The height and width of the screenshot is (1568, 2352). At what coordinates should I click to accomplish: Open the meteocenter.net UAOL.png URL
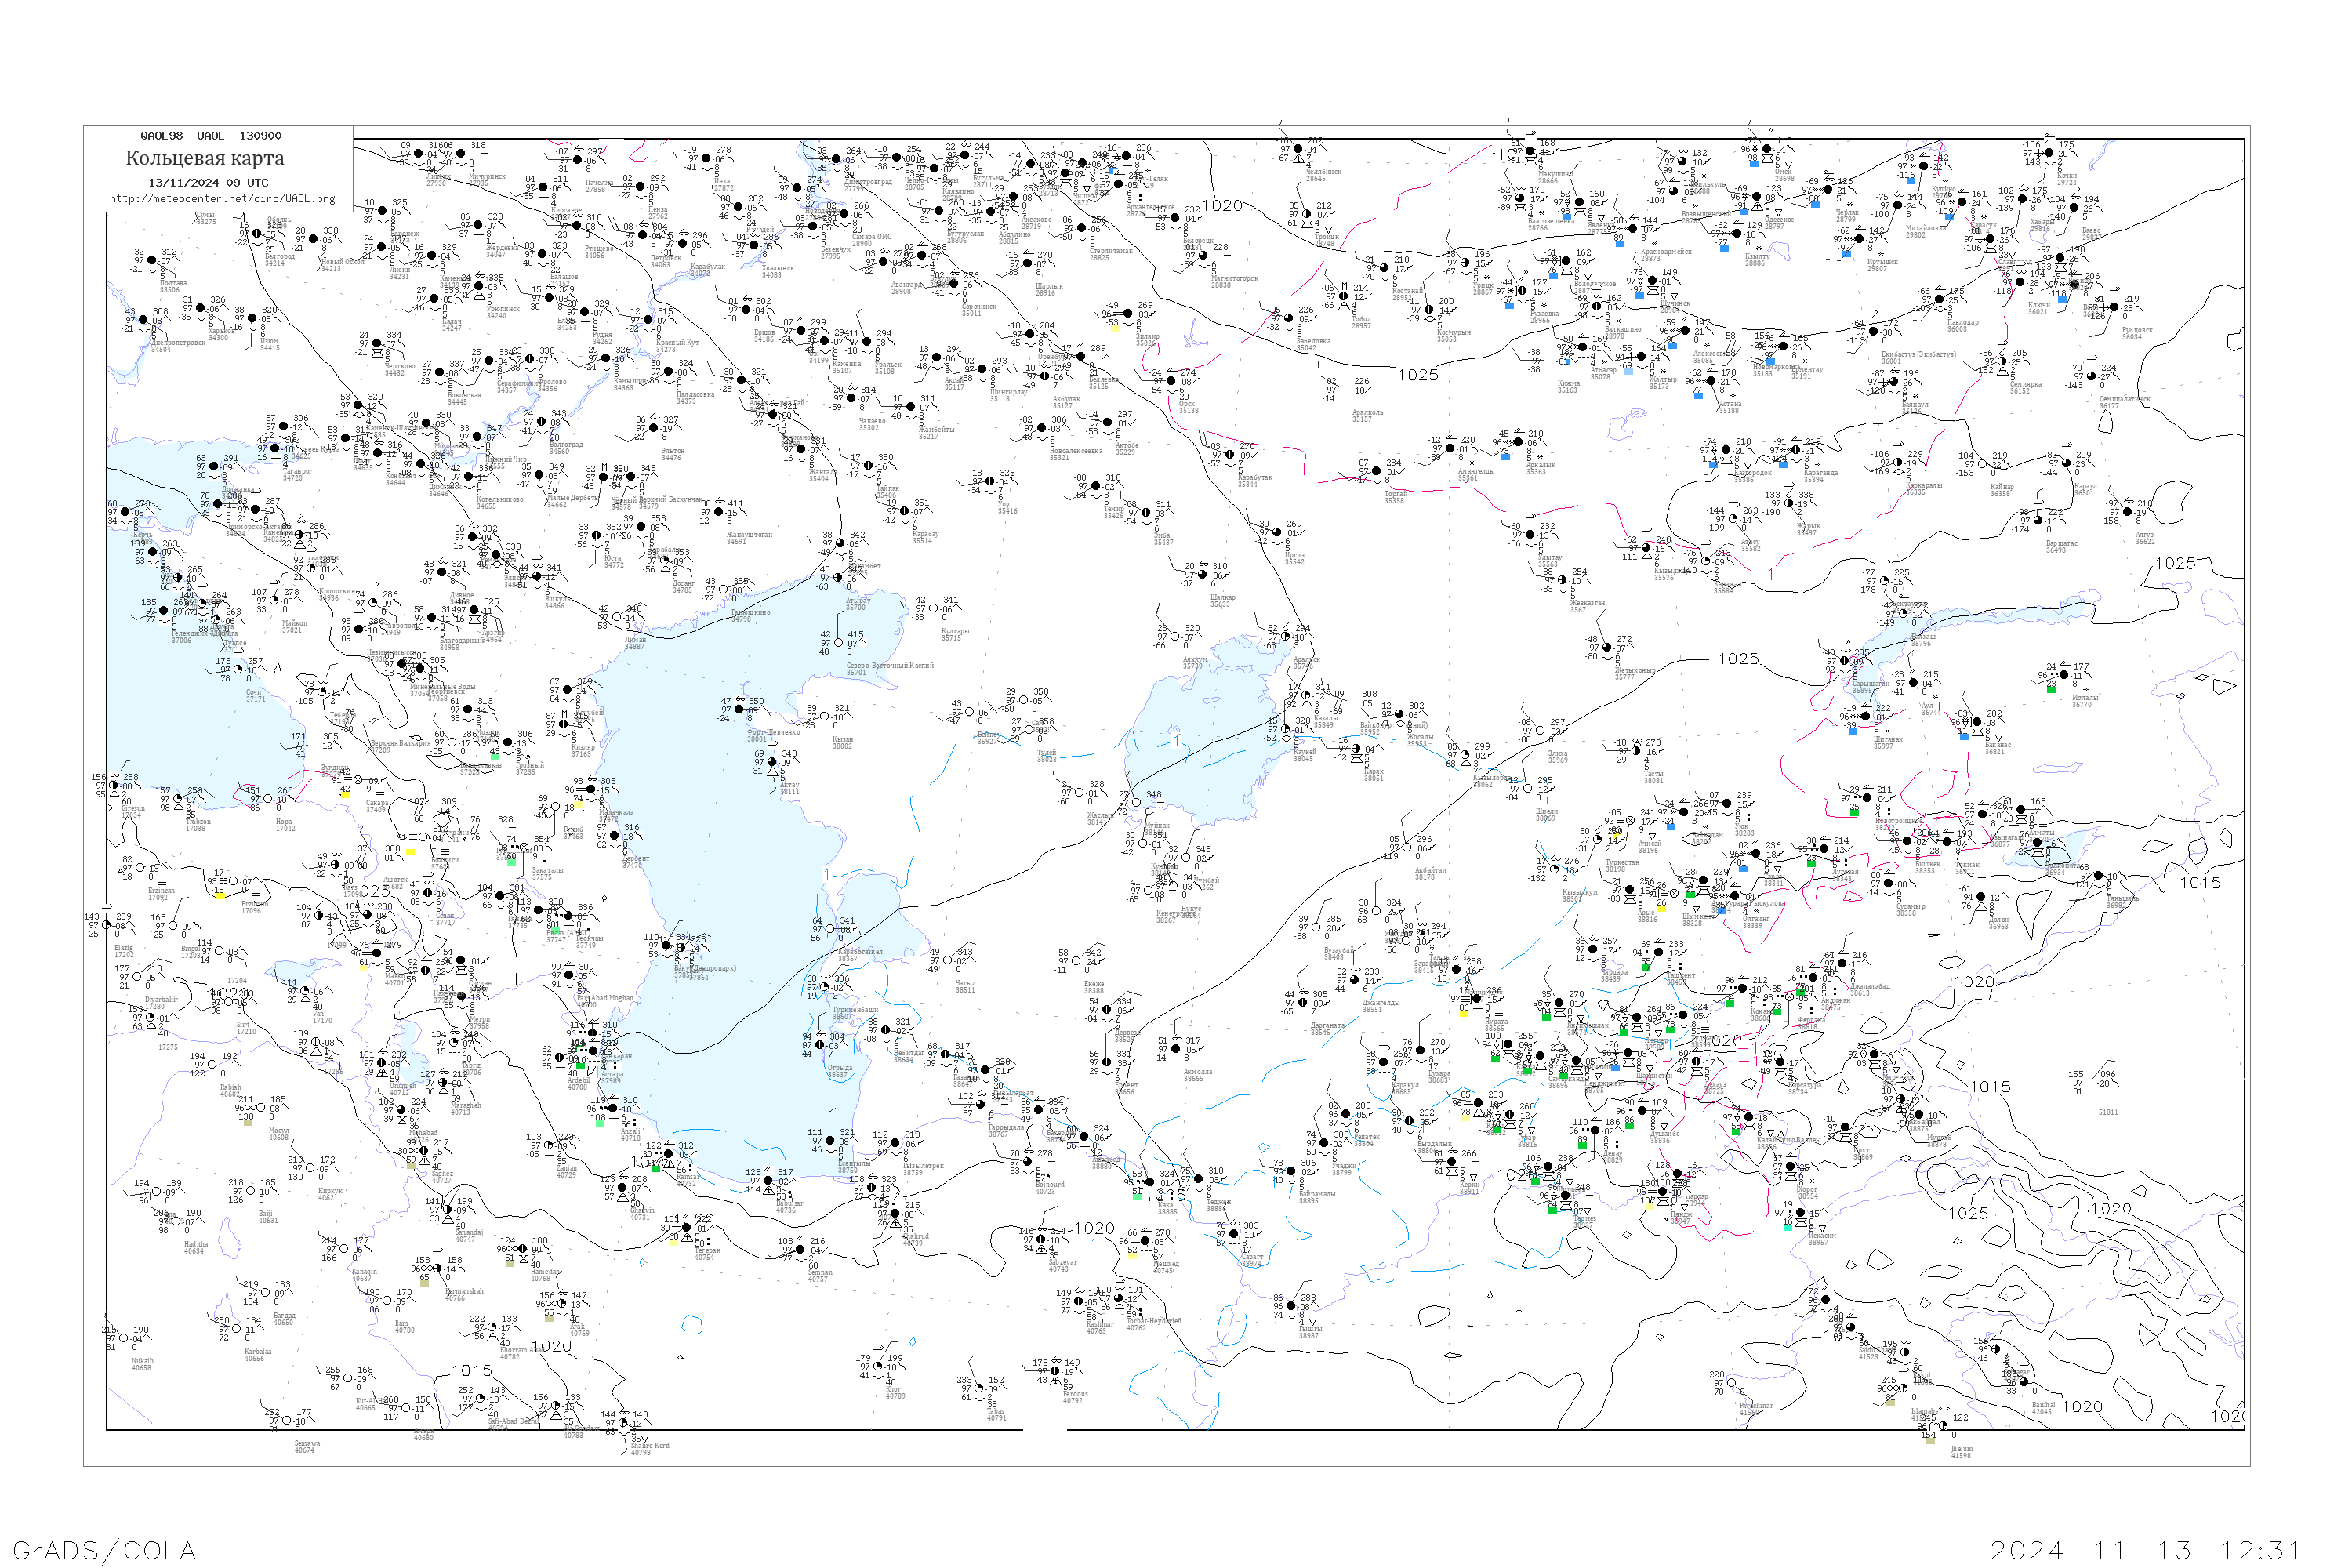pyautogui.click(x=222, y=199)
